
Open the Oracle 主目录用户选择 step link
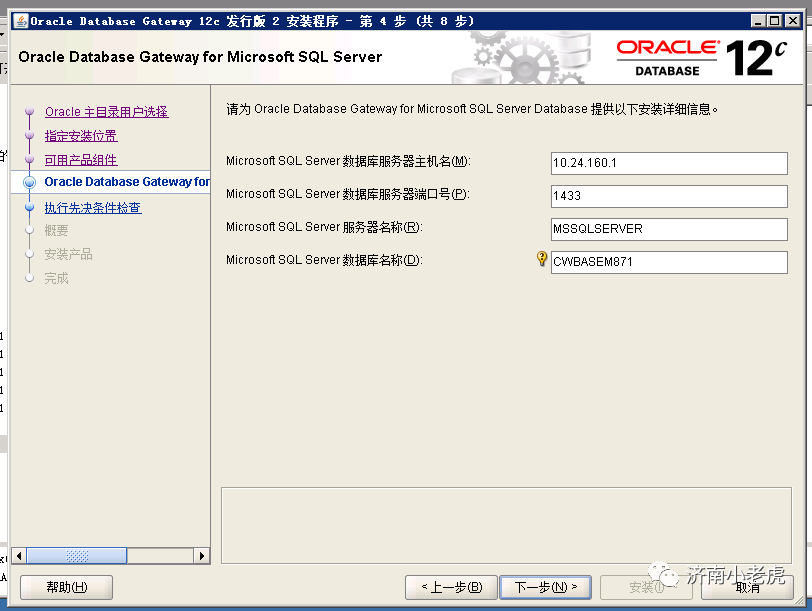[x=107, y=112]
